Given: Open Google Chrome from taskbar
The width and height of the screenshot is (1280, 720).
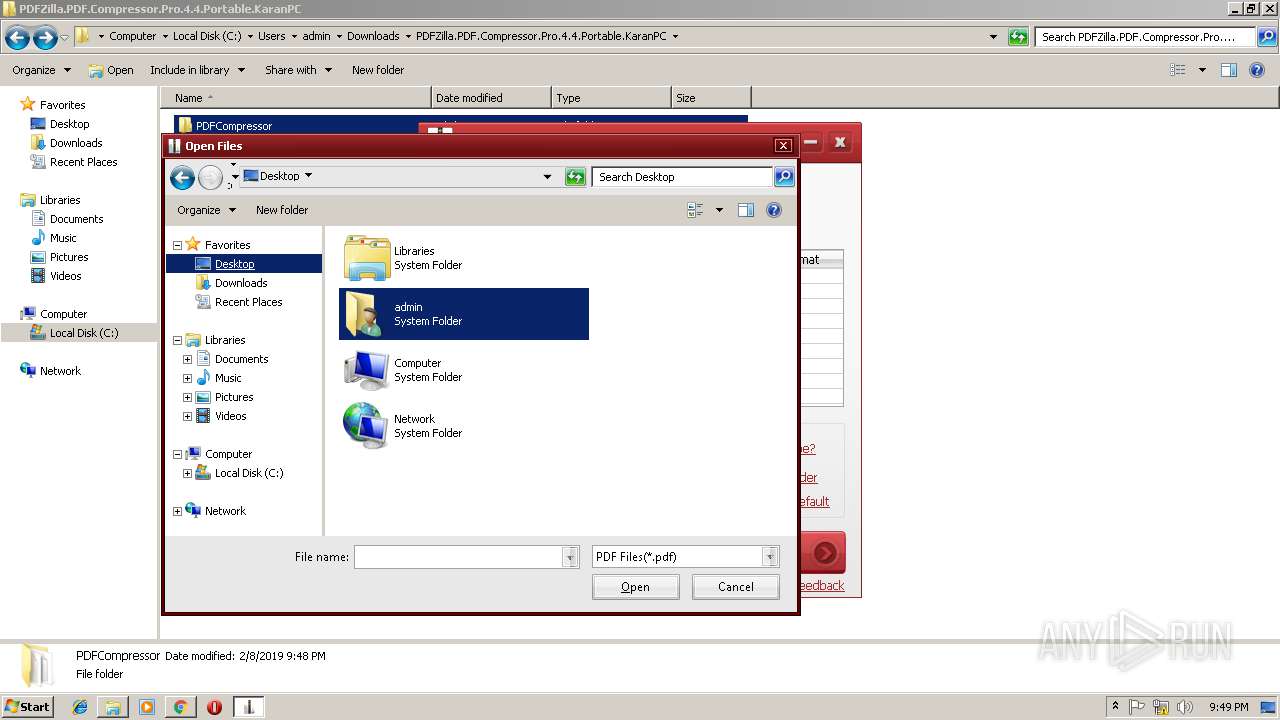Looking at the screenshot, I should [180, 707].
